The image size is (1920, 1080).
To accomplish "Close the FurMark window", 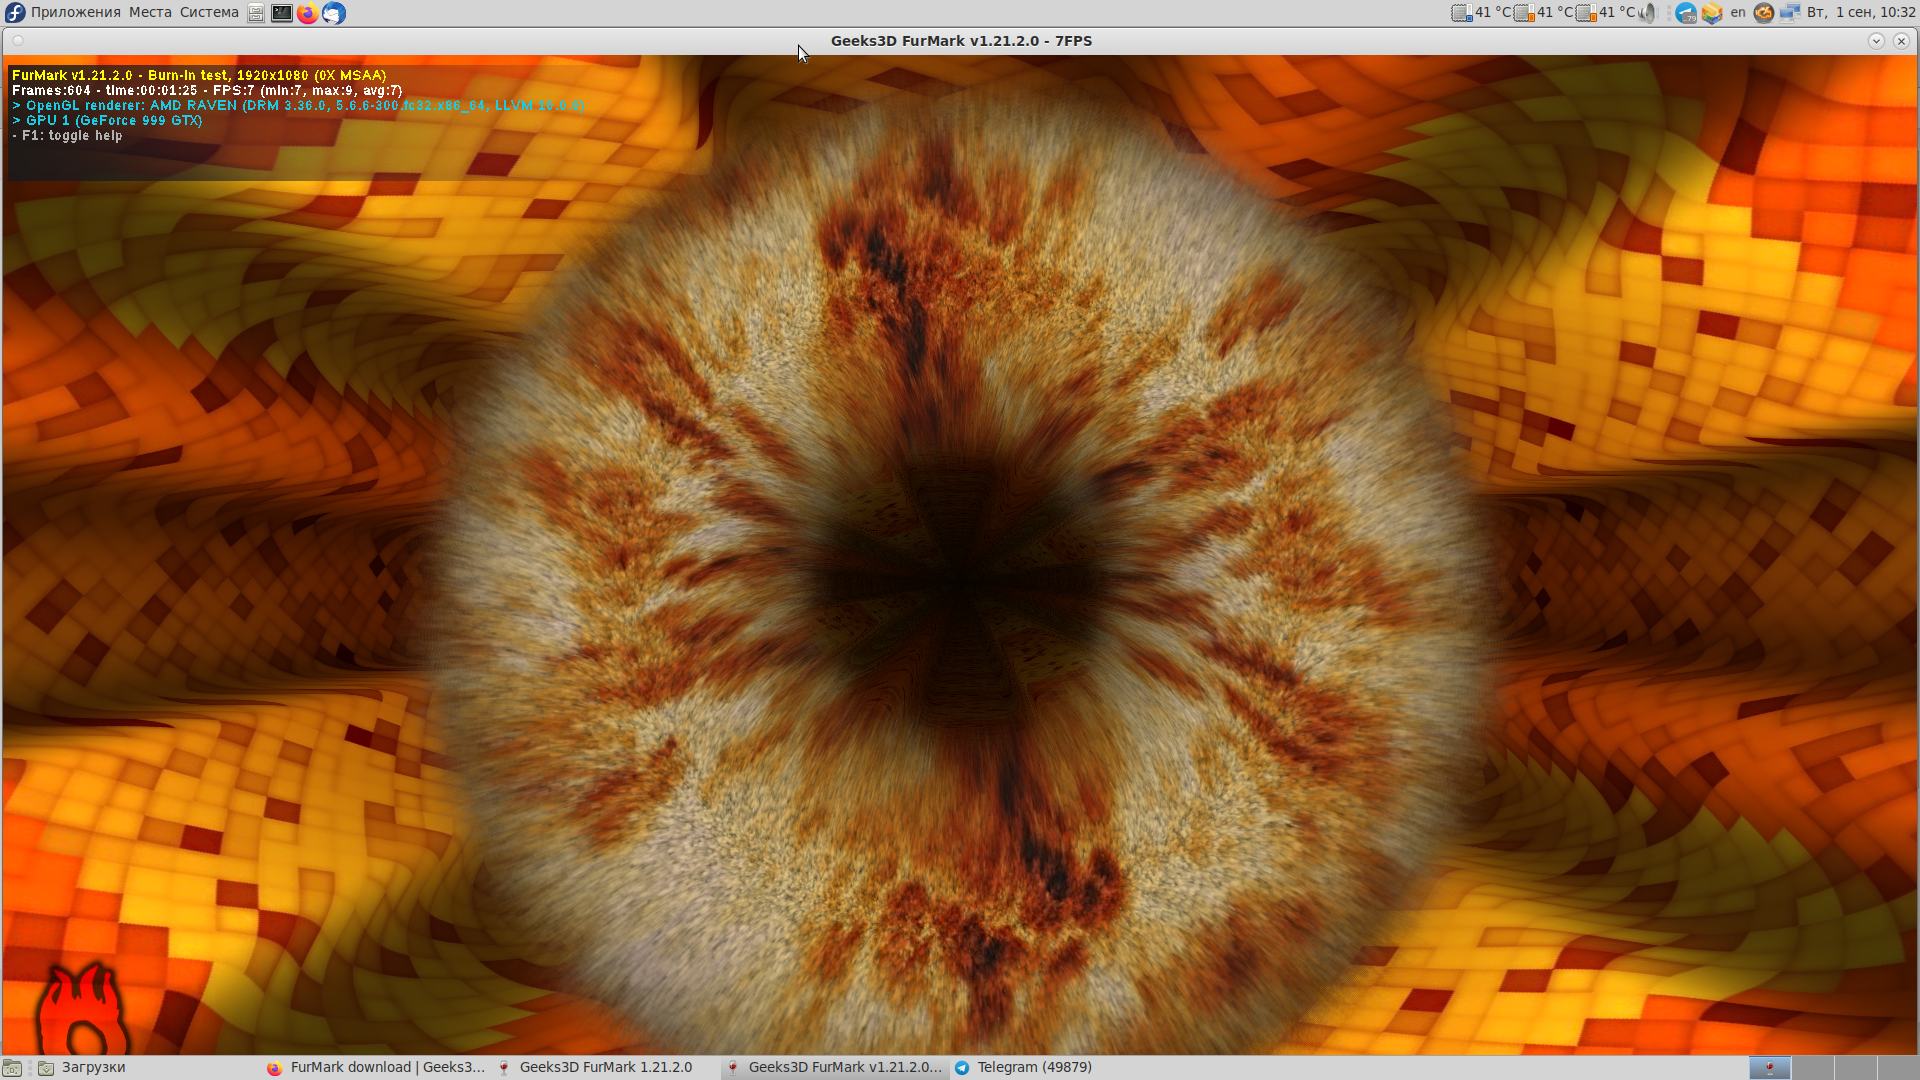I will [x=1901, y=41].
